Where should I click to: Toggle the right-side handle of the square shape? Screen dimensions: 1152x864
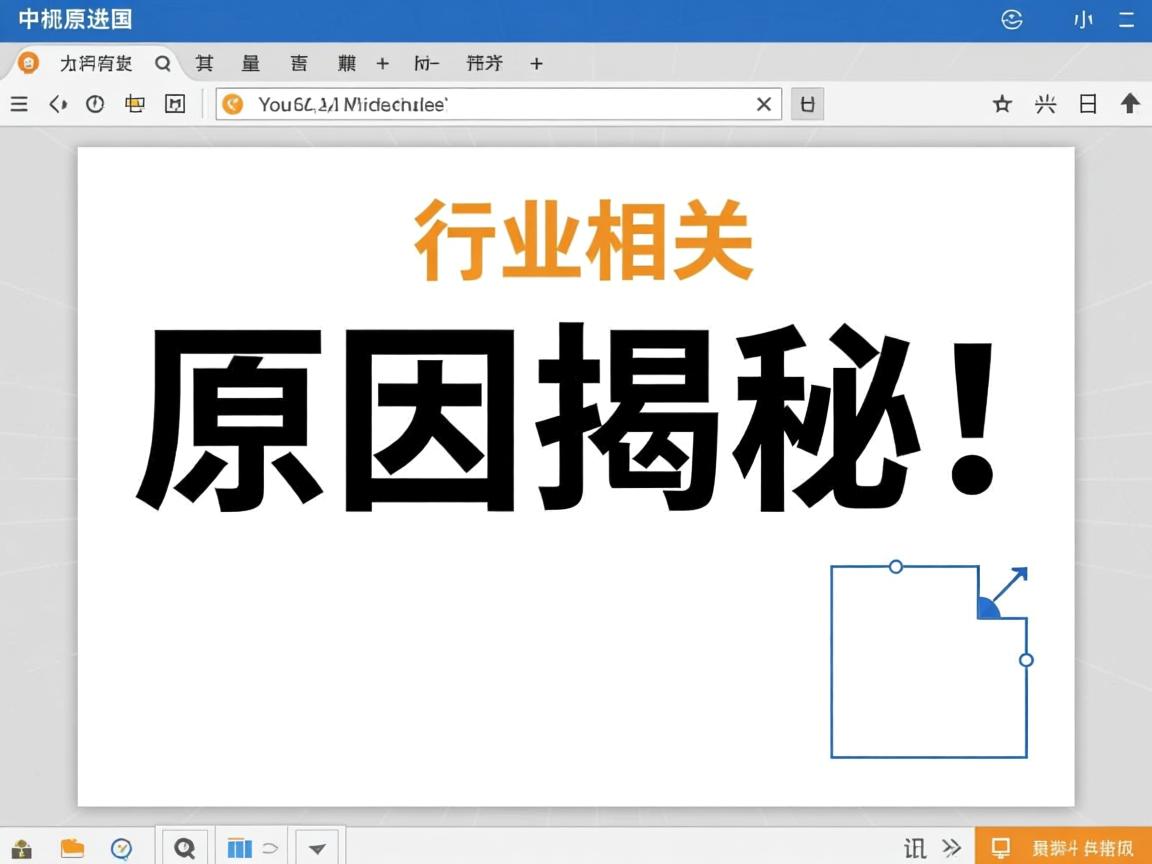click(x=1027, y=660)
